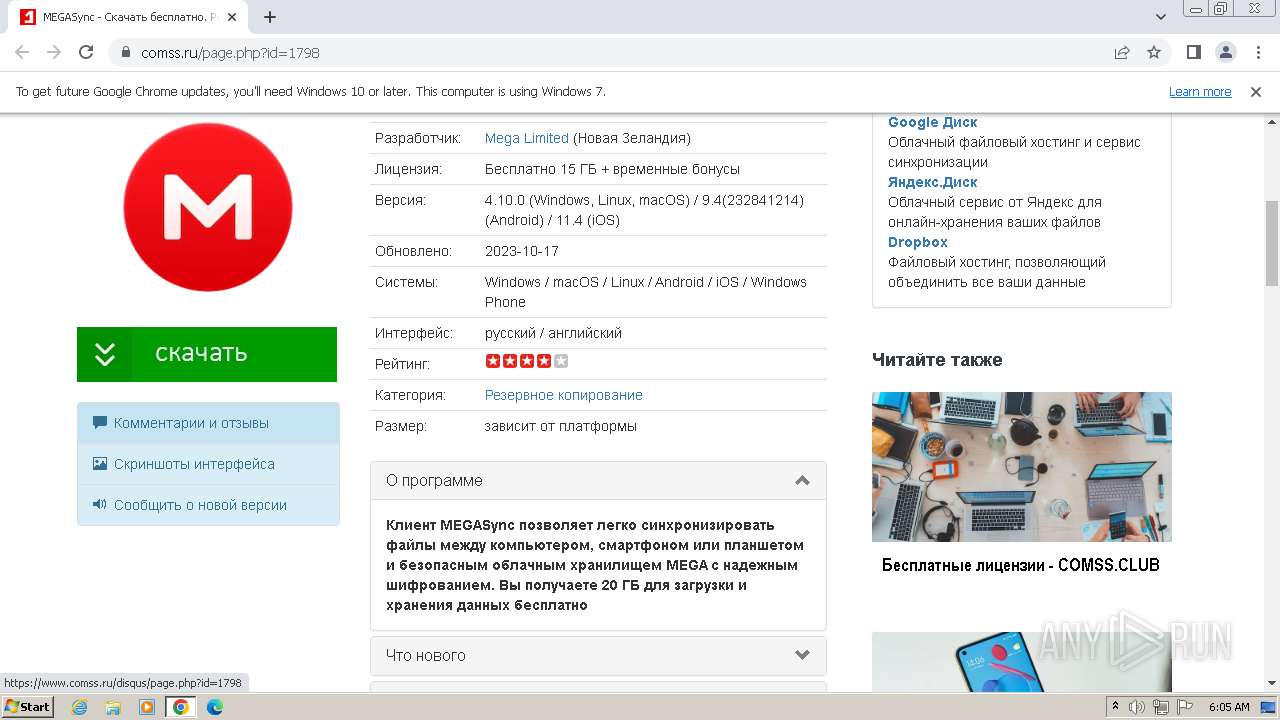Image resolution: width=1280 pixels, height=720 pixels.
Task: Reload the current page
Action: tap(86, 52)
